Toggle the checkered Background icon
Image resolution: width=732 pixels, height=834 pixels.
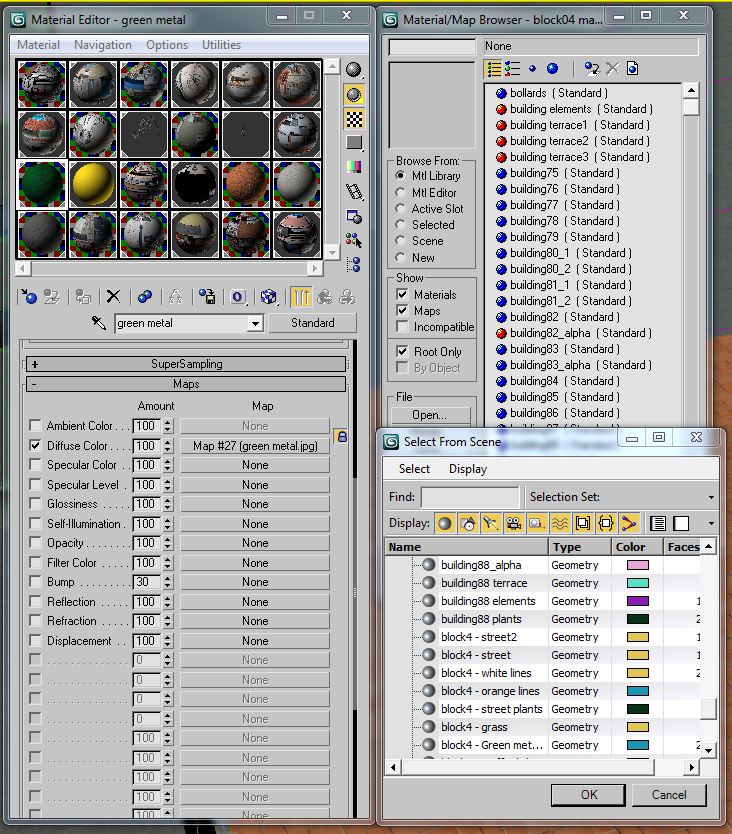354,119
